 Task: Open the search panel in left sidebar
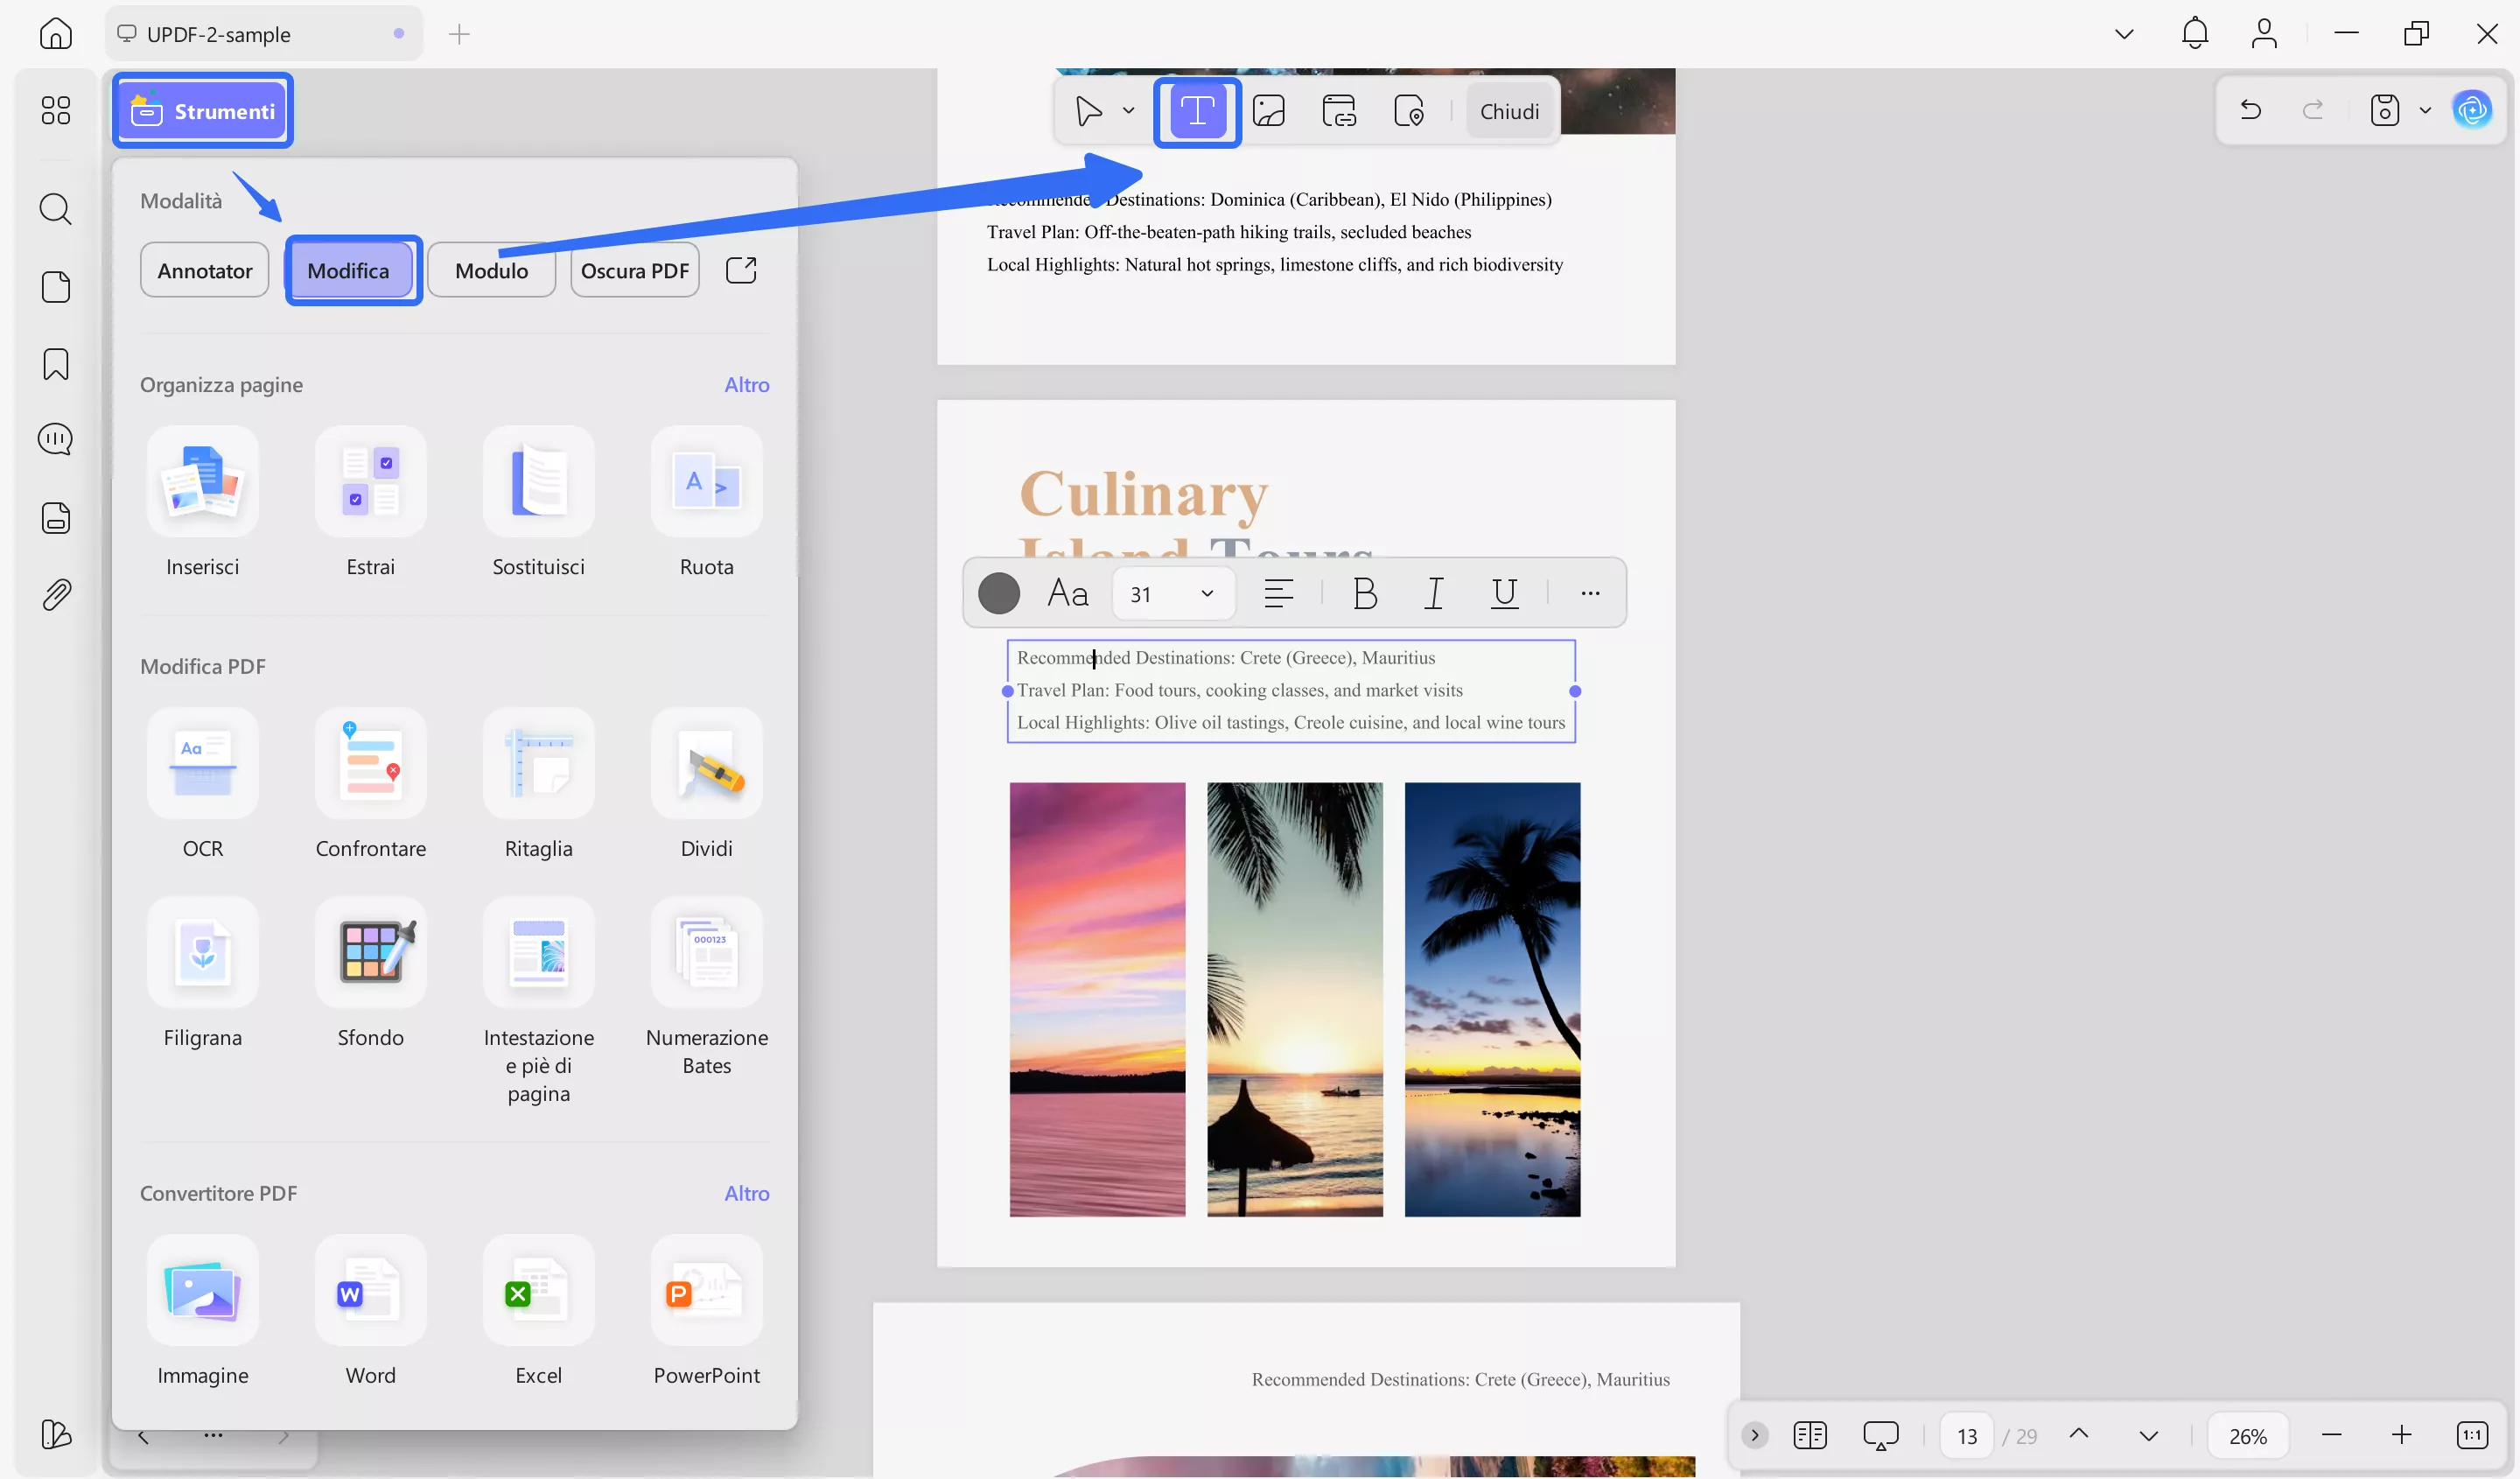coord(55,209)
